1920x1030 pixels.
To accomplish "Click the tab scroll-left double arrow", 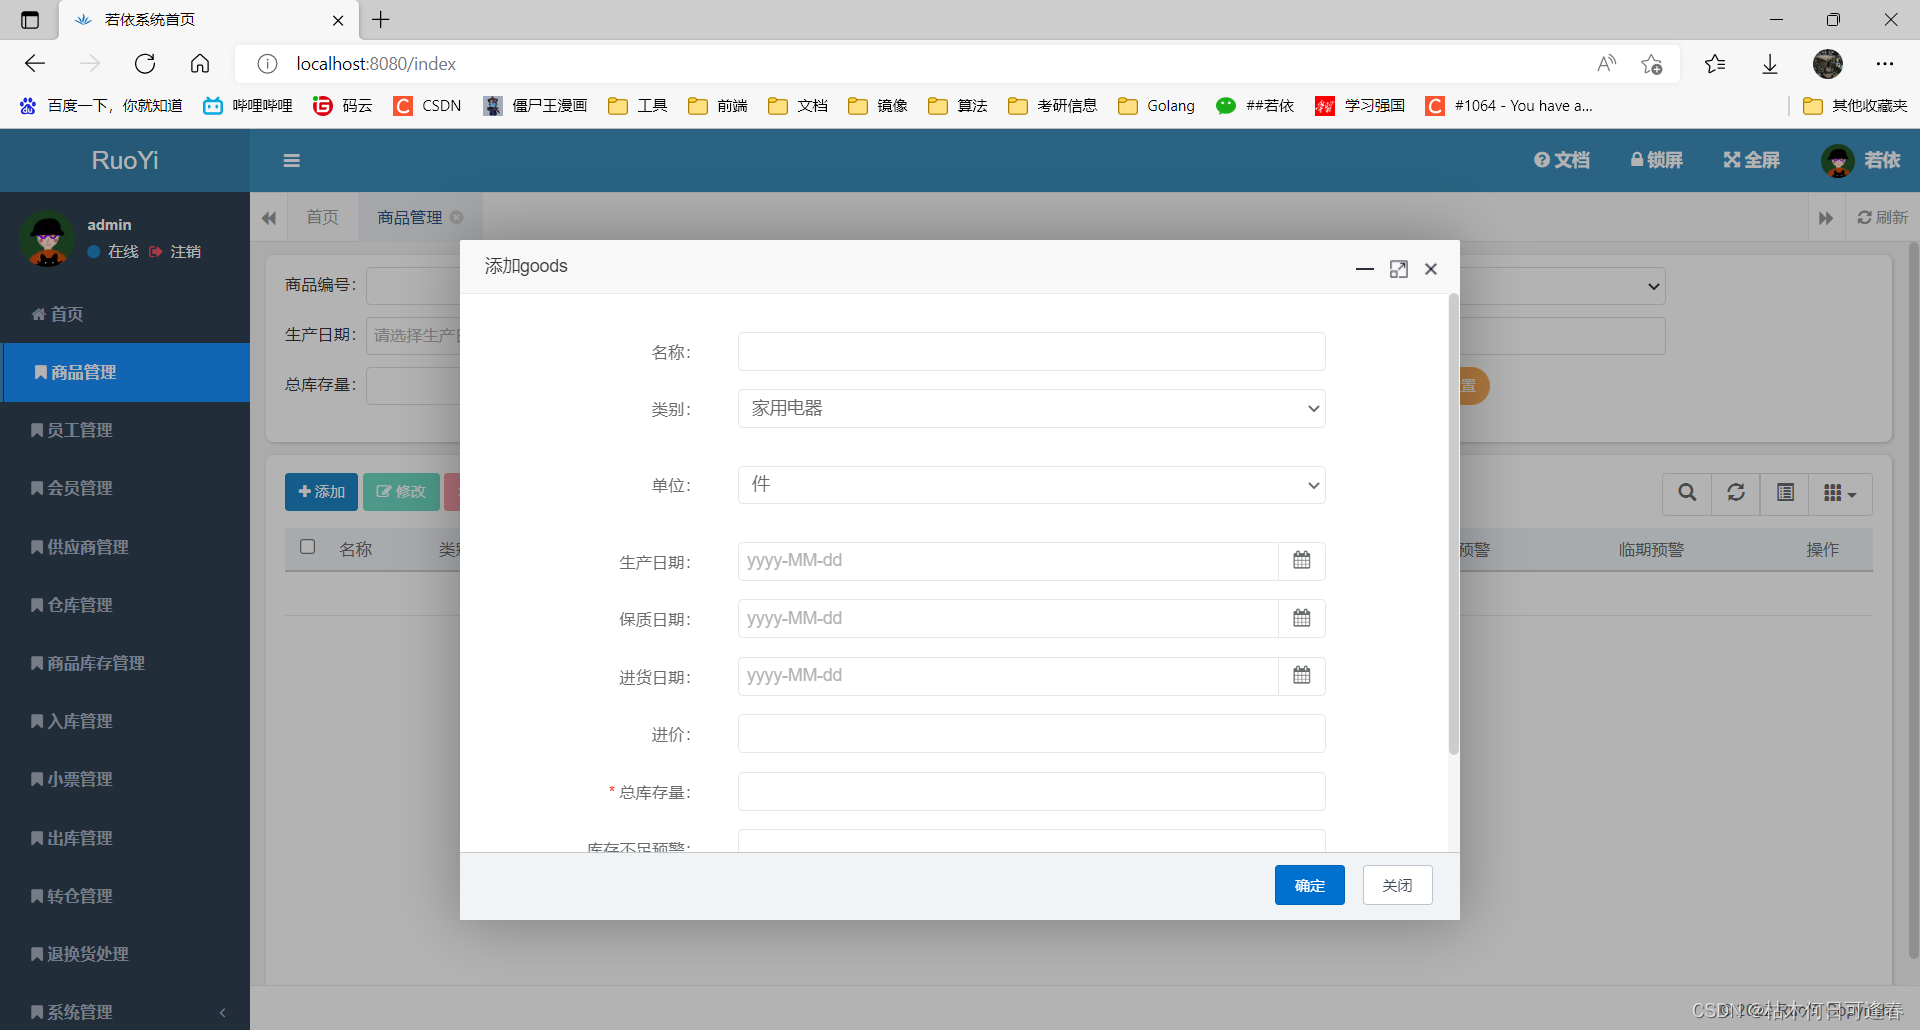I will point(269,218).
